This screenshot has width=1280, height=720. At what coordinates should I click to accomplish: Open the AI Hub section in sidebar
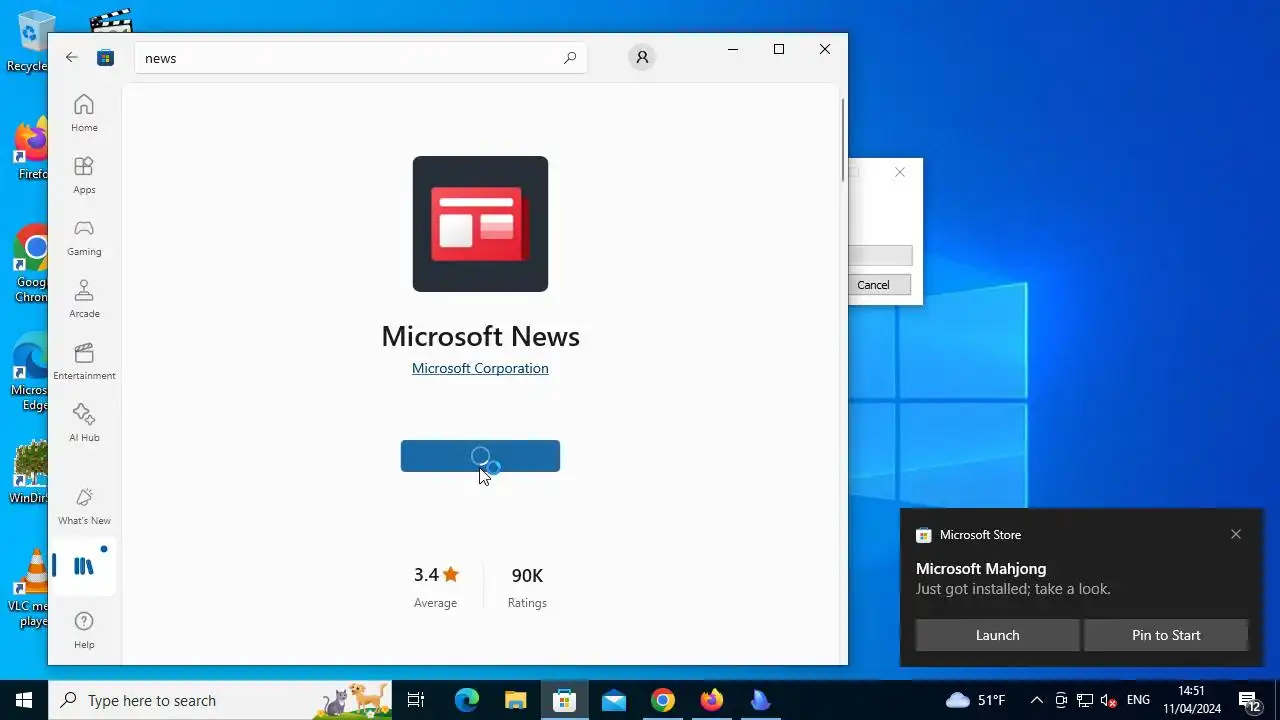coord(84,423)
